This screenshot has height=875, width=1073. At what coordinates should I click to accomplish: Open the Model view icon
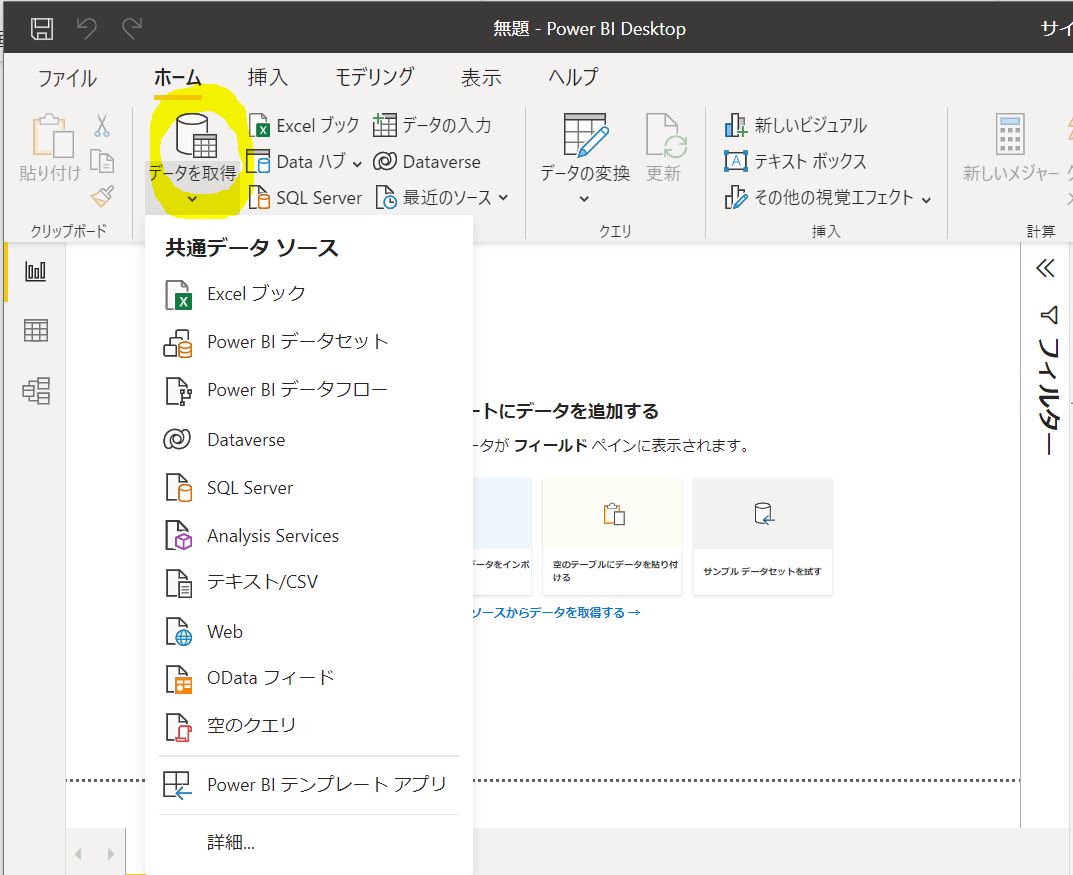tap(36, 391)
